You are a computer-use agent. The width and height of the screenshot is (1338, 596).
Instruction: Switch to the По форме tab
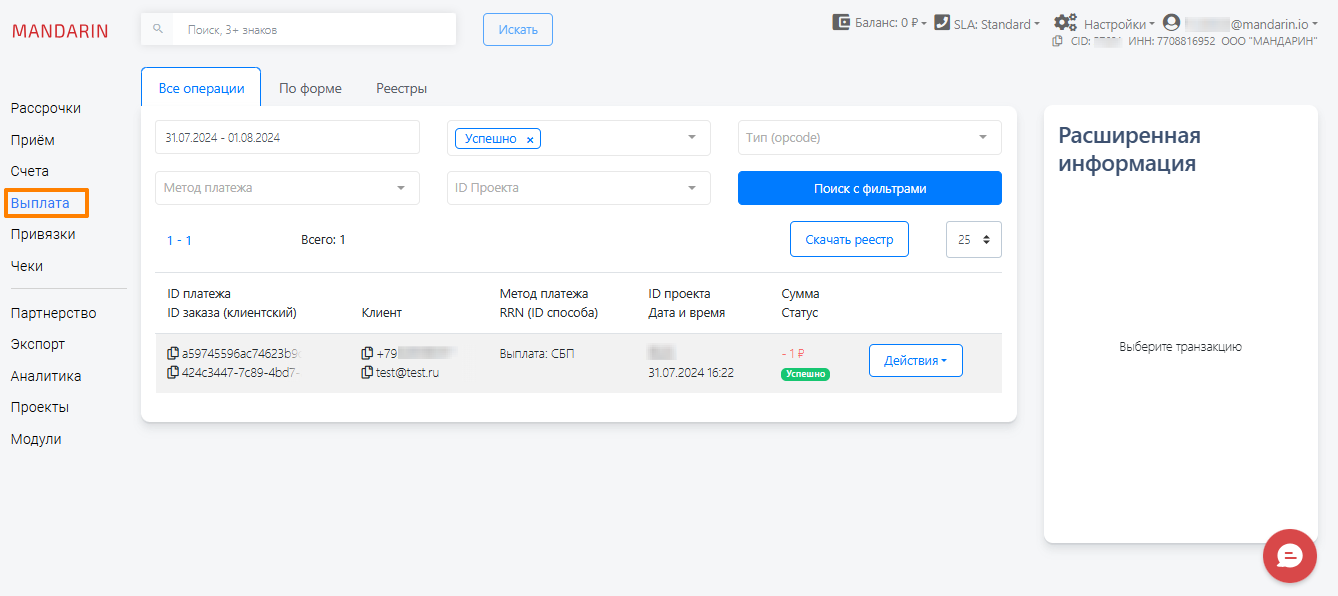[x=310, y=88]
